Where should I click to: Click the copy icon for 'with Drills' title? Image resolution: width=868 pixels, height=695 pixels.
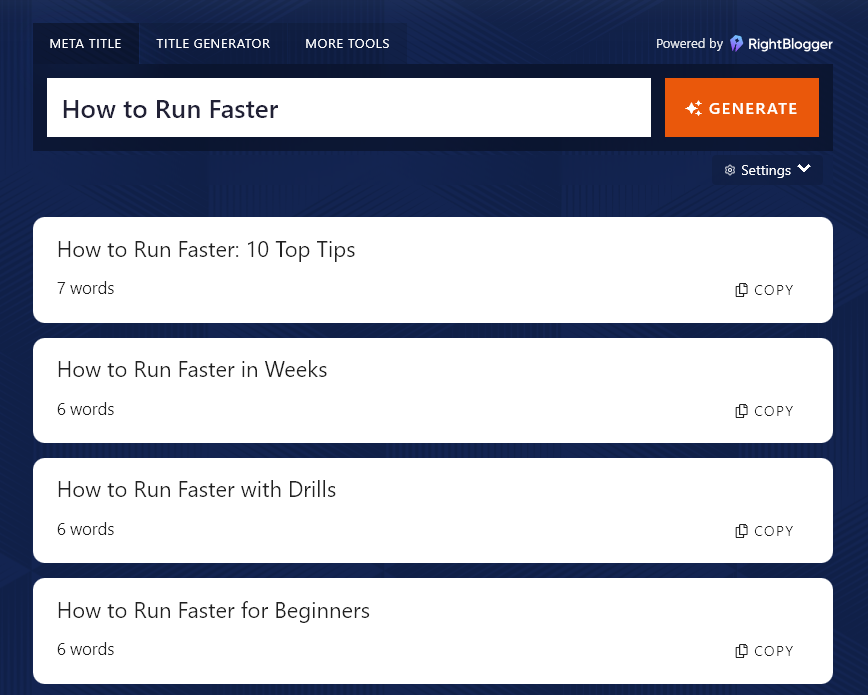pyautogui.click(x=741, y=531)
